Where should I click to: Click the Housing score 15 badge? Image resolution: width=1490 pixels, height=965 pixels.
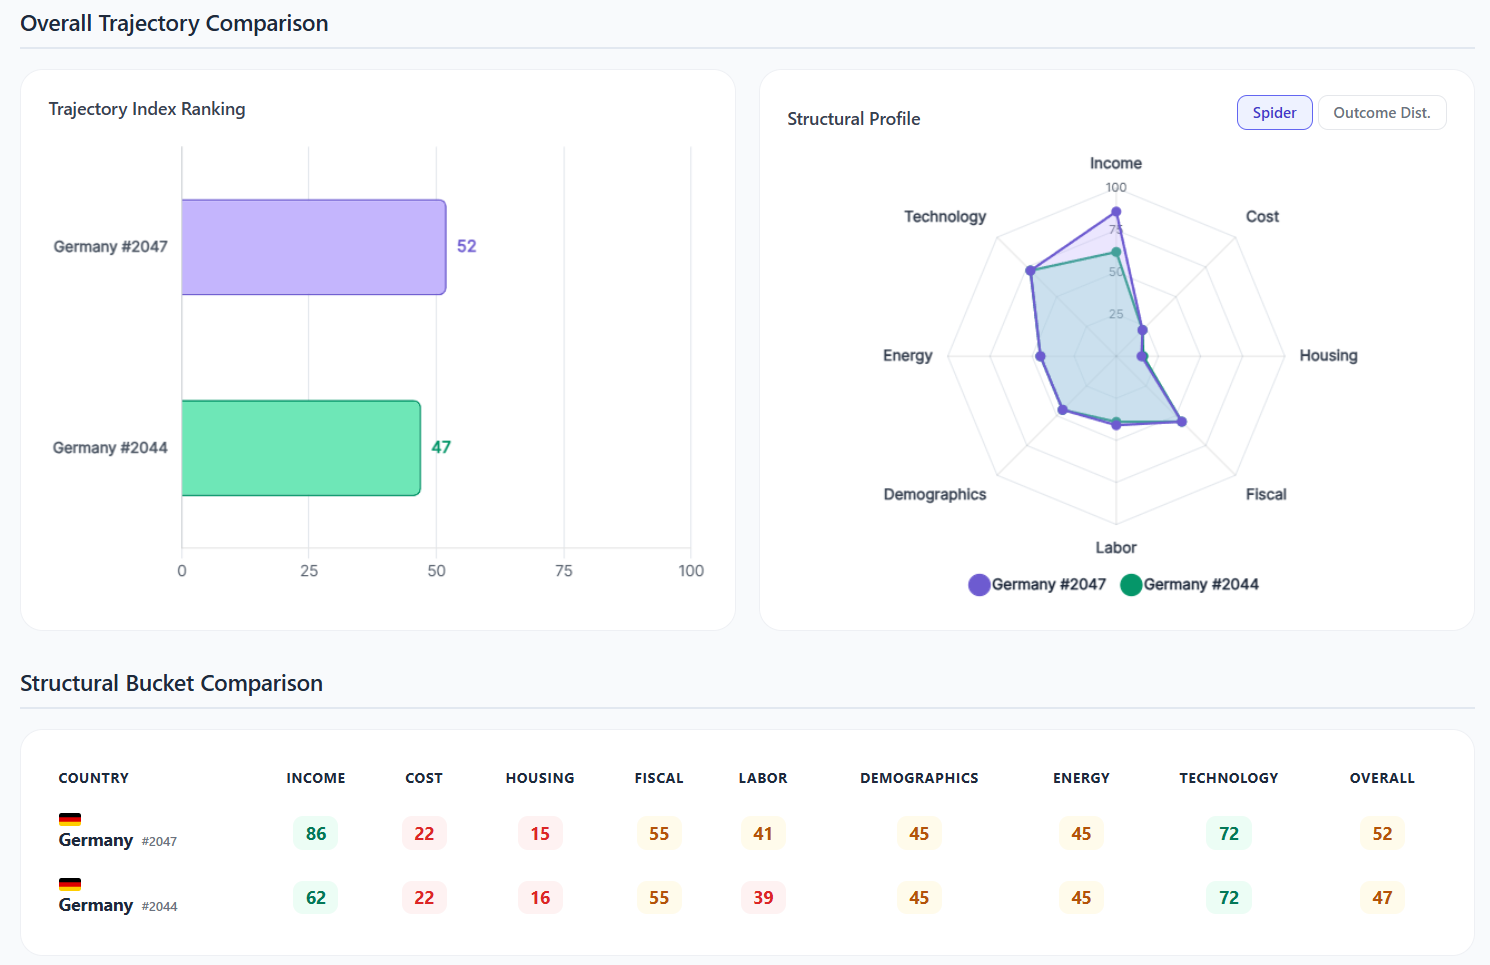coord(540,834)
